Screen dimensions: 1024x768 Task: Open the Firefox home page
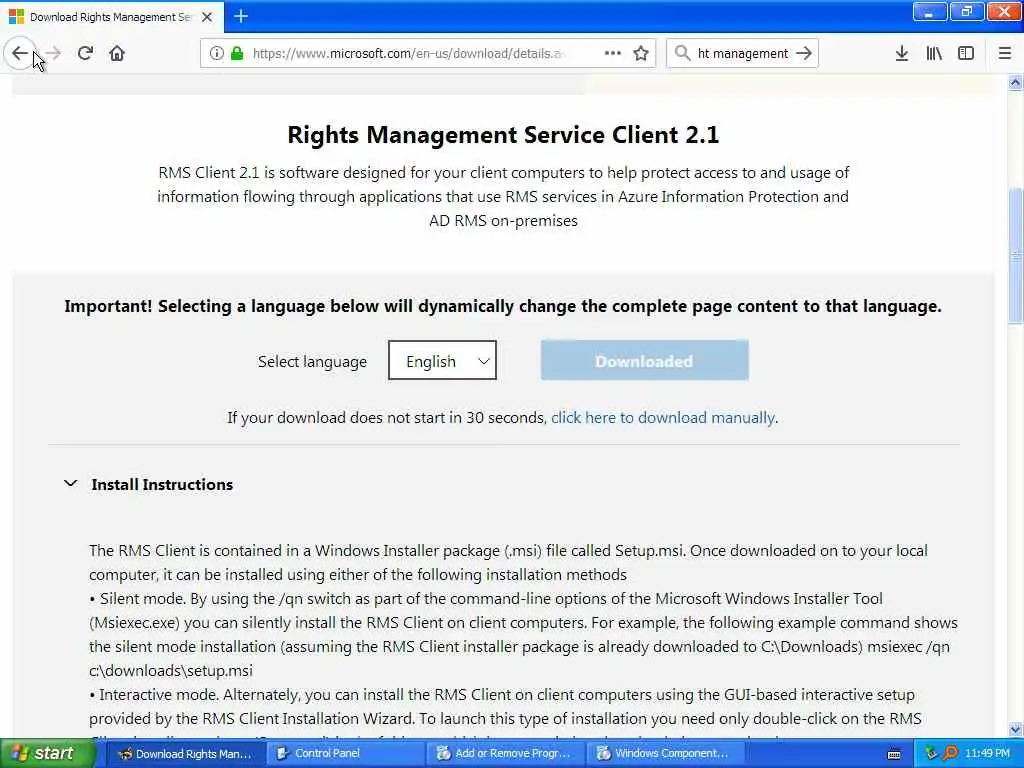[117, 53]
